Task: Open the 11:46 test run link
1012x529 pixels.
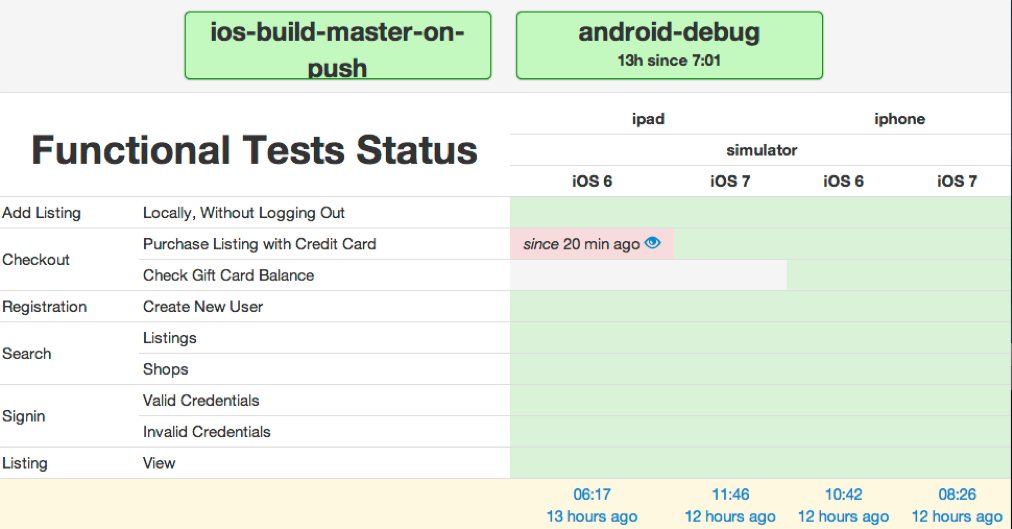Action: coord(730,494)
